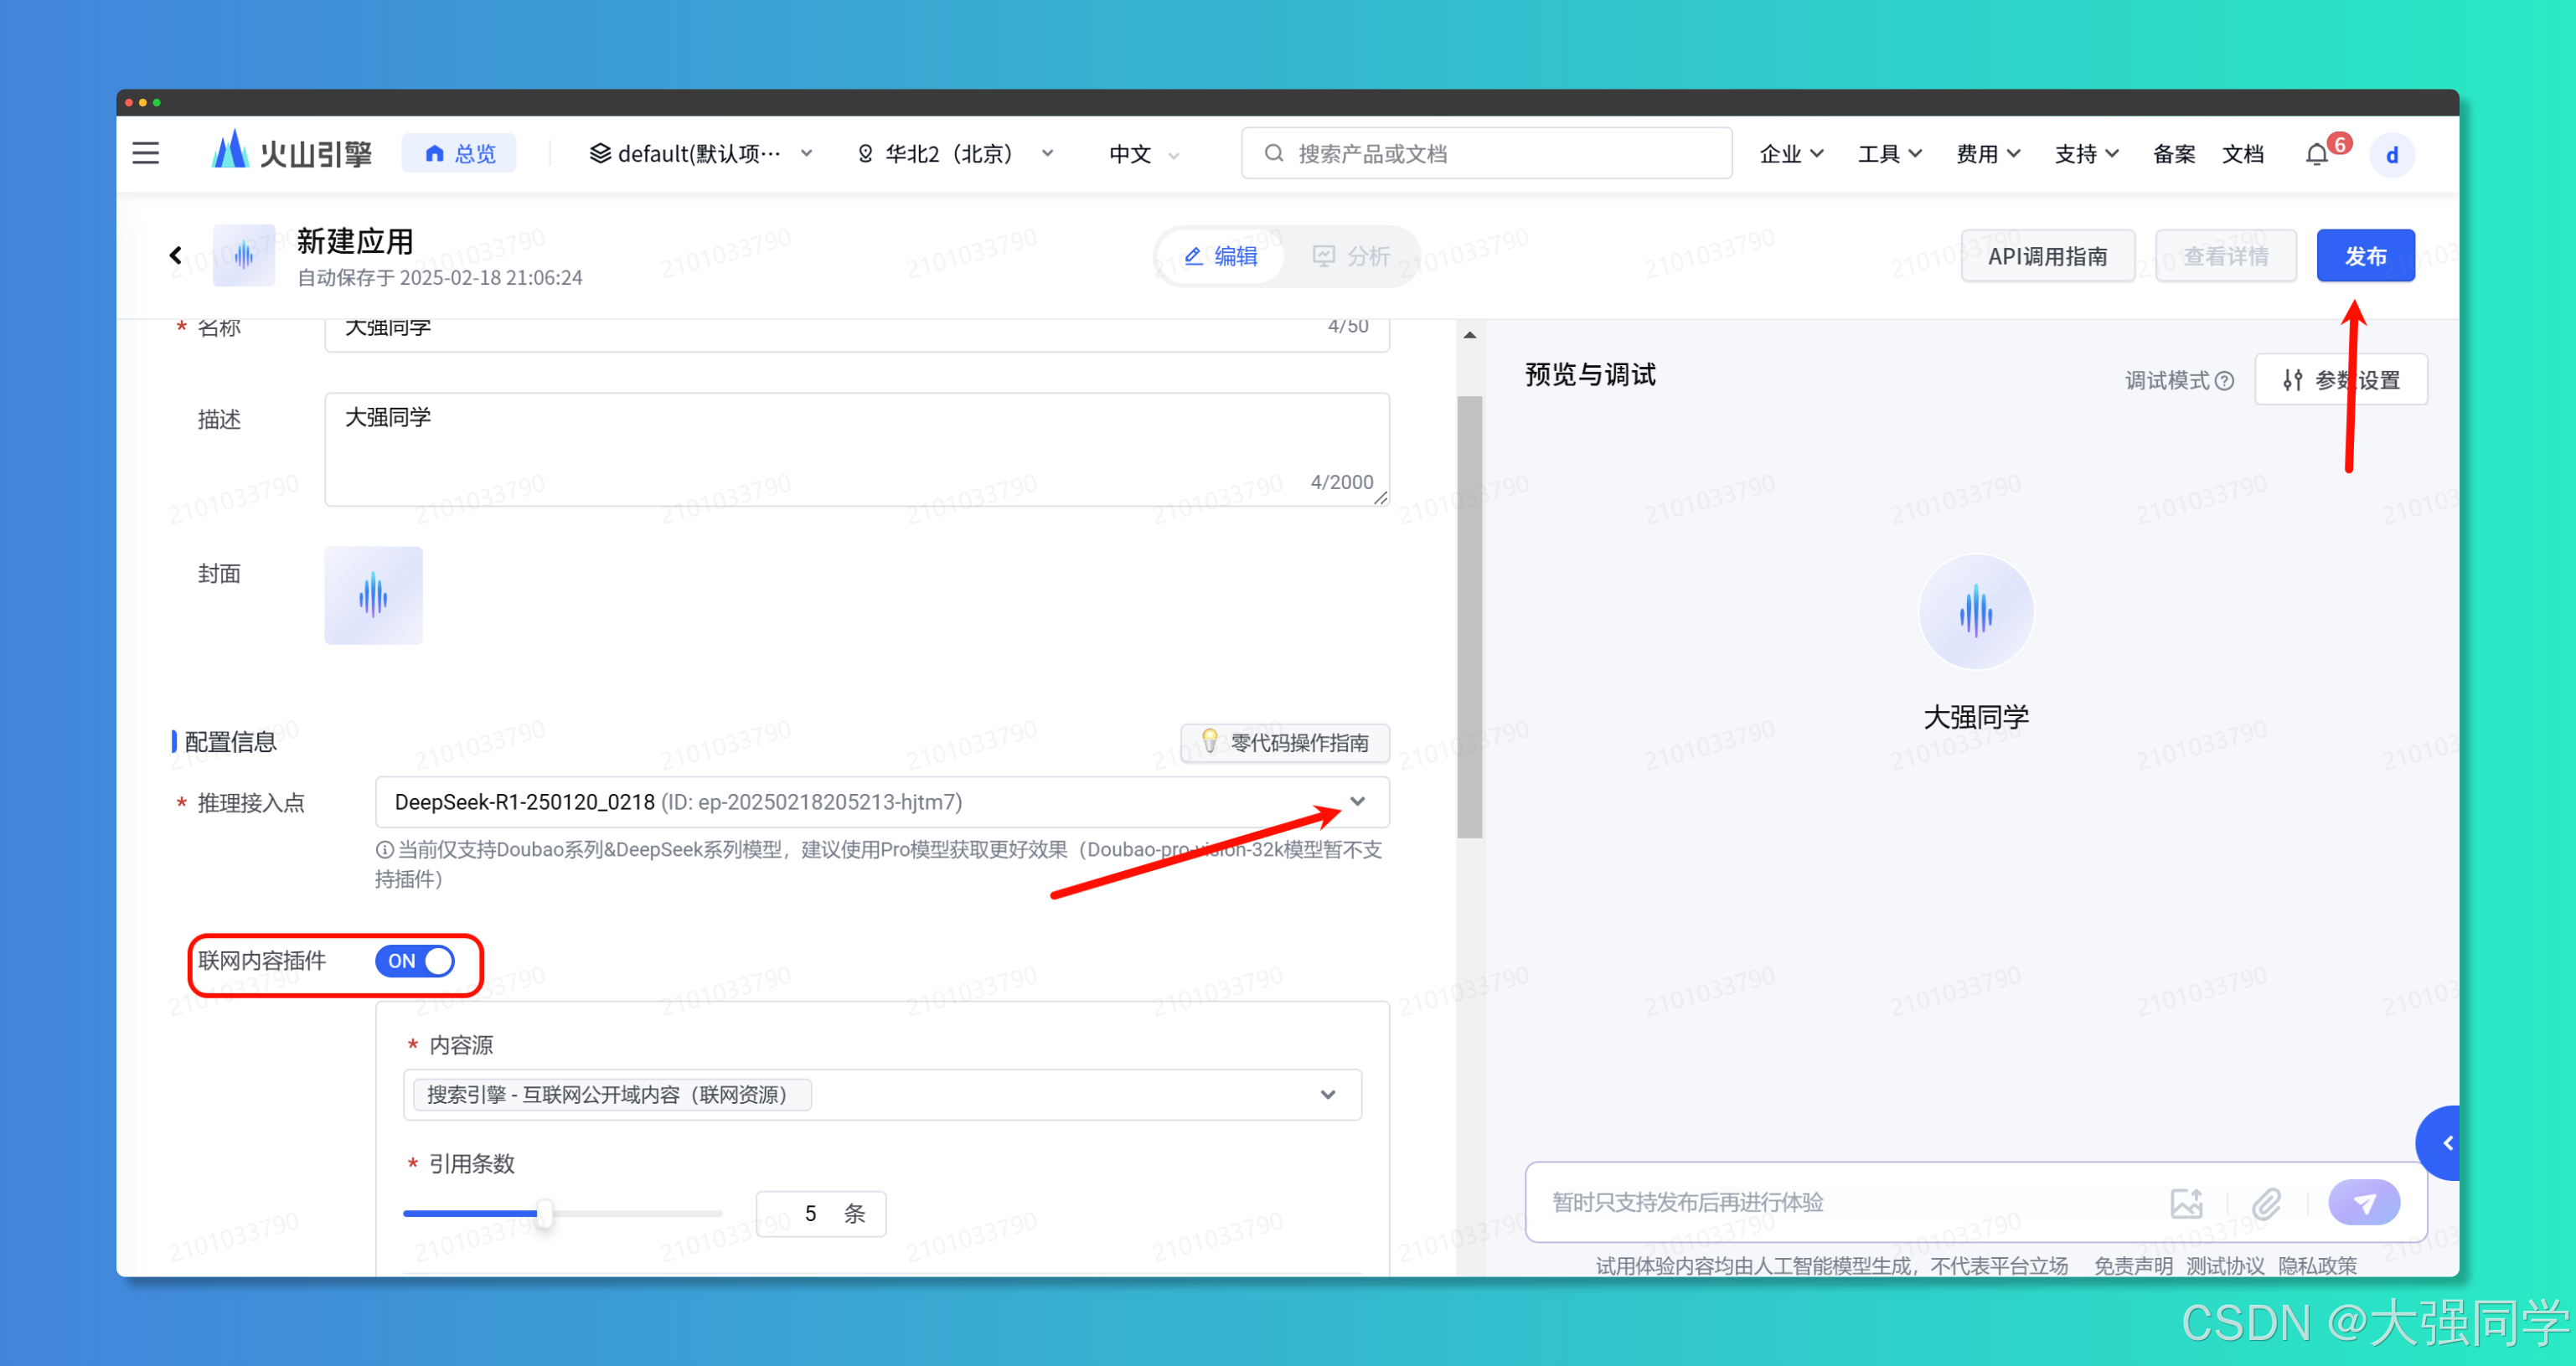Screen dimensions: 2576x1366
Task: Toggle off the 联网内容插件 switch
Action: (x=415, y=961)
